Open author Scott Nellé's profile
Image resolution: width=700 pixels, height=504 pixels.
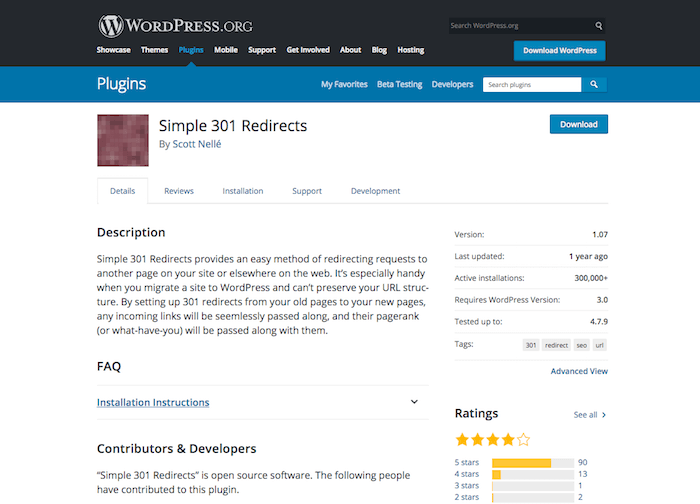[x=197, y=144]
